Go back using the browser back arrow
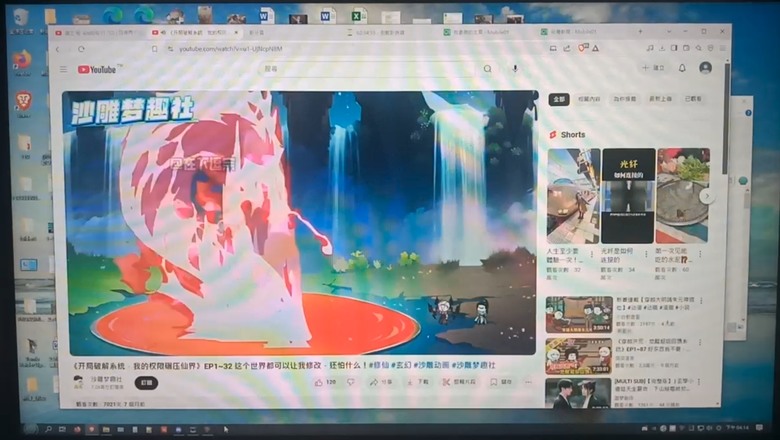780x440 pixels. (58, 49)
